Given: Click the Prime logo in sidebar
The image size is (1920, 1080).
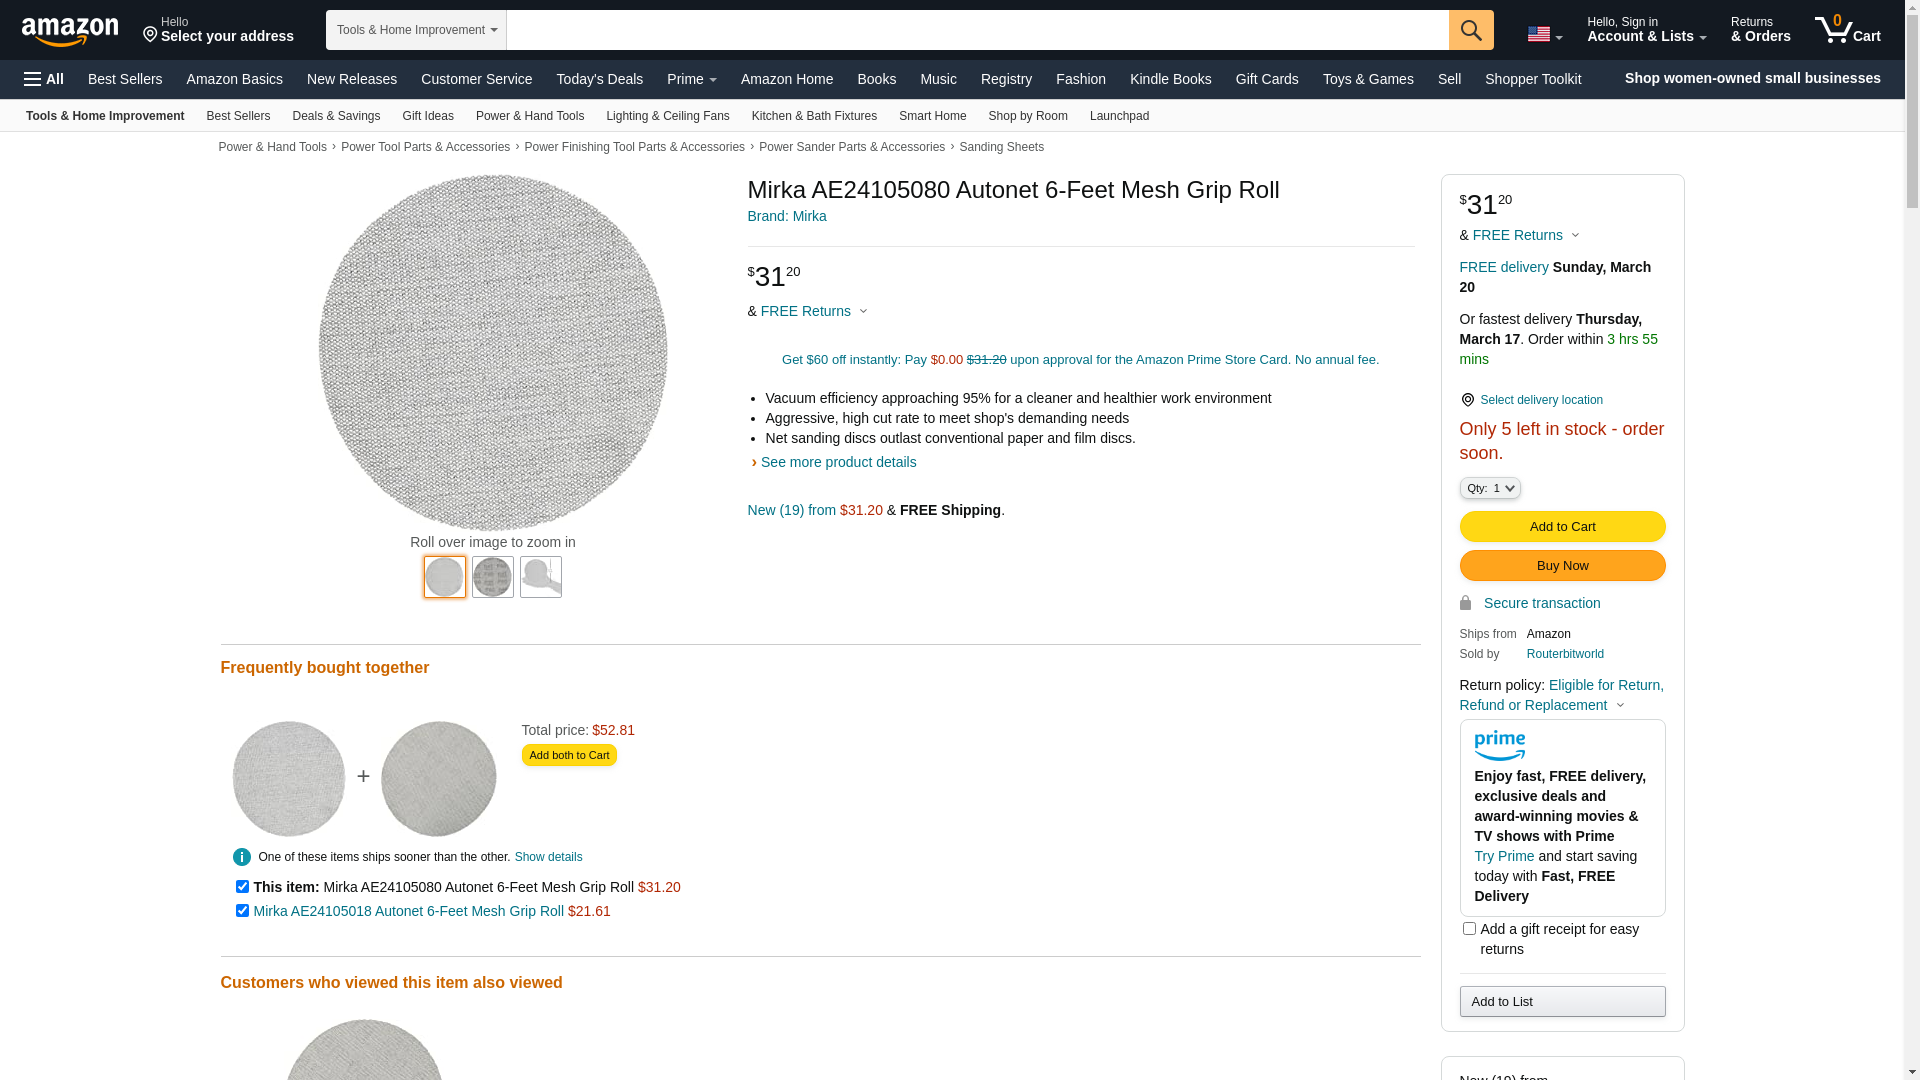Looking at the screenshot, I should [x=1499, y=745].
